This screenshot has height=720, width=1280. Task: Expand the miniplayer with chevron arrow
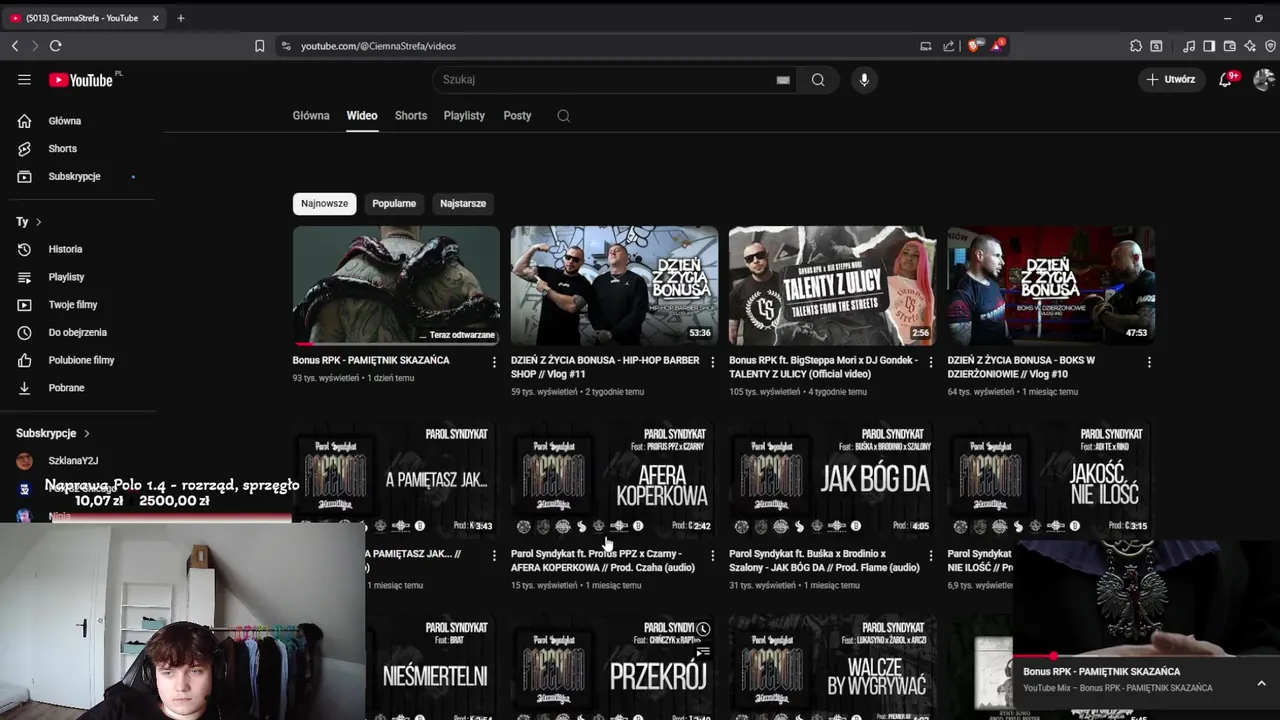click(1261, 683)
